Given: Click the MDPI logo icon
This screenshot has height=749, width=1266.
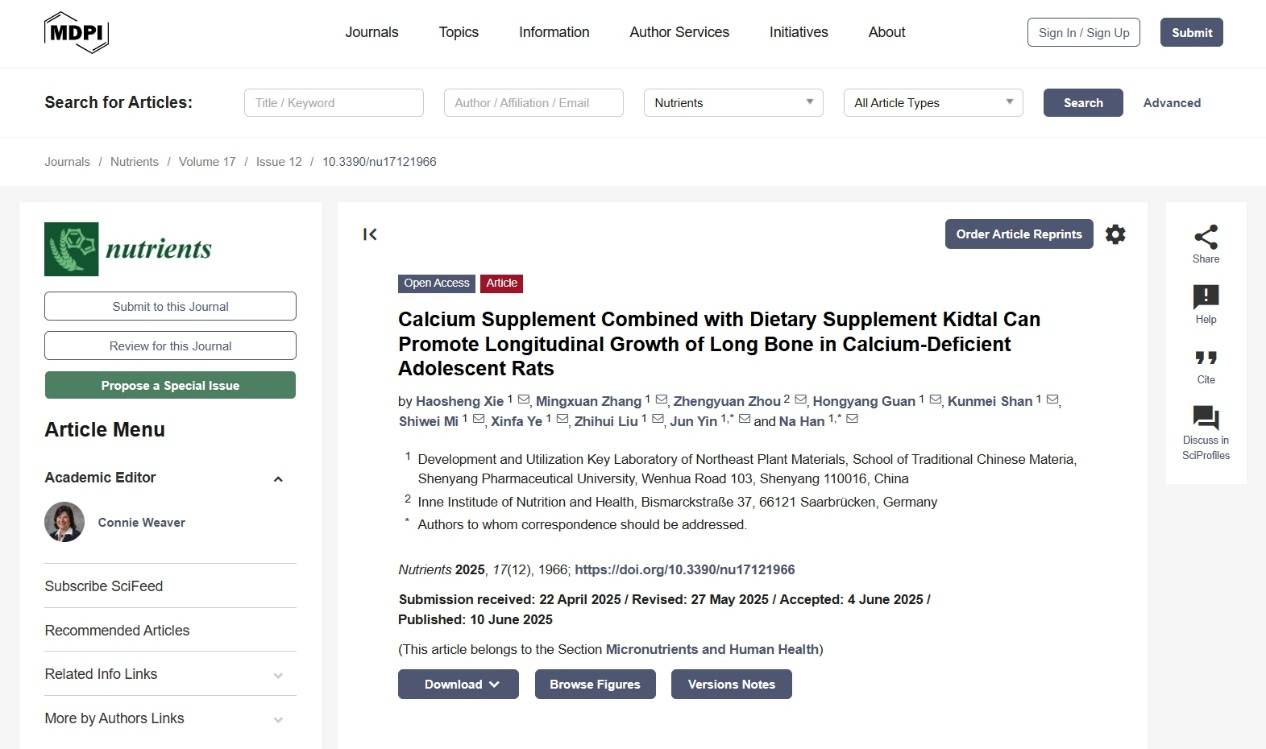Looking at the screenshot, I should [76, 32].
